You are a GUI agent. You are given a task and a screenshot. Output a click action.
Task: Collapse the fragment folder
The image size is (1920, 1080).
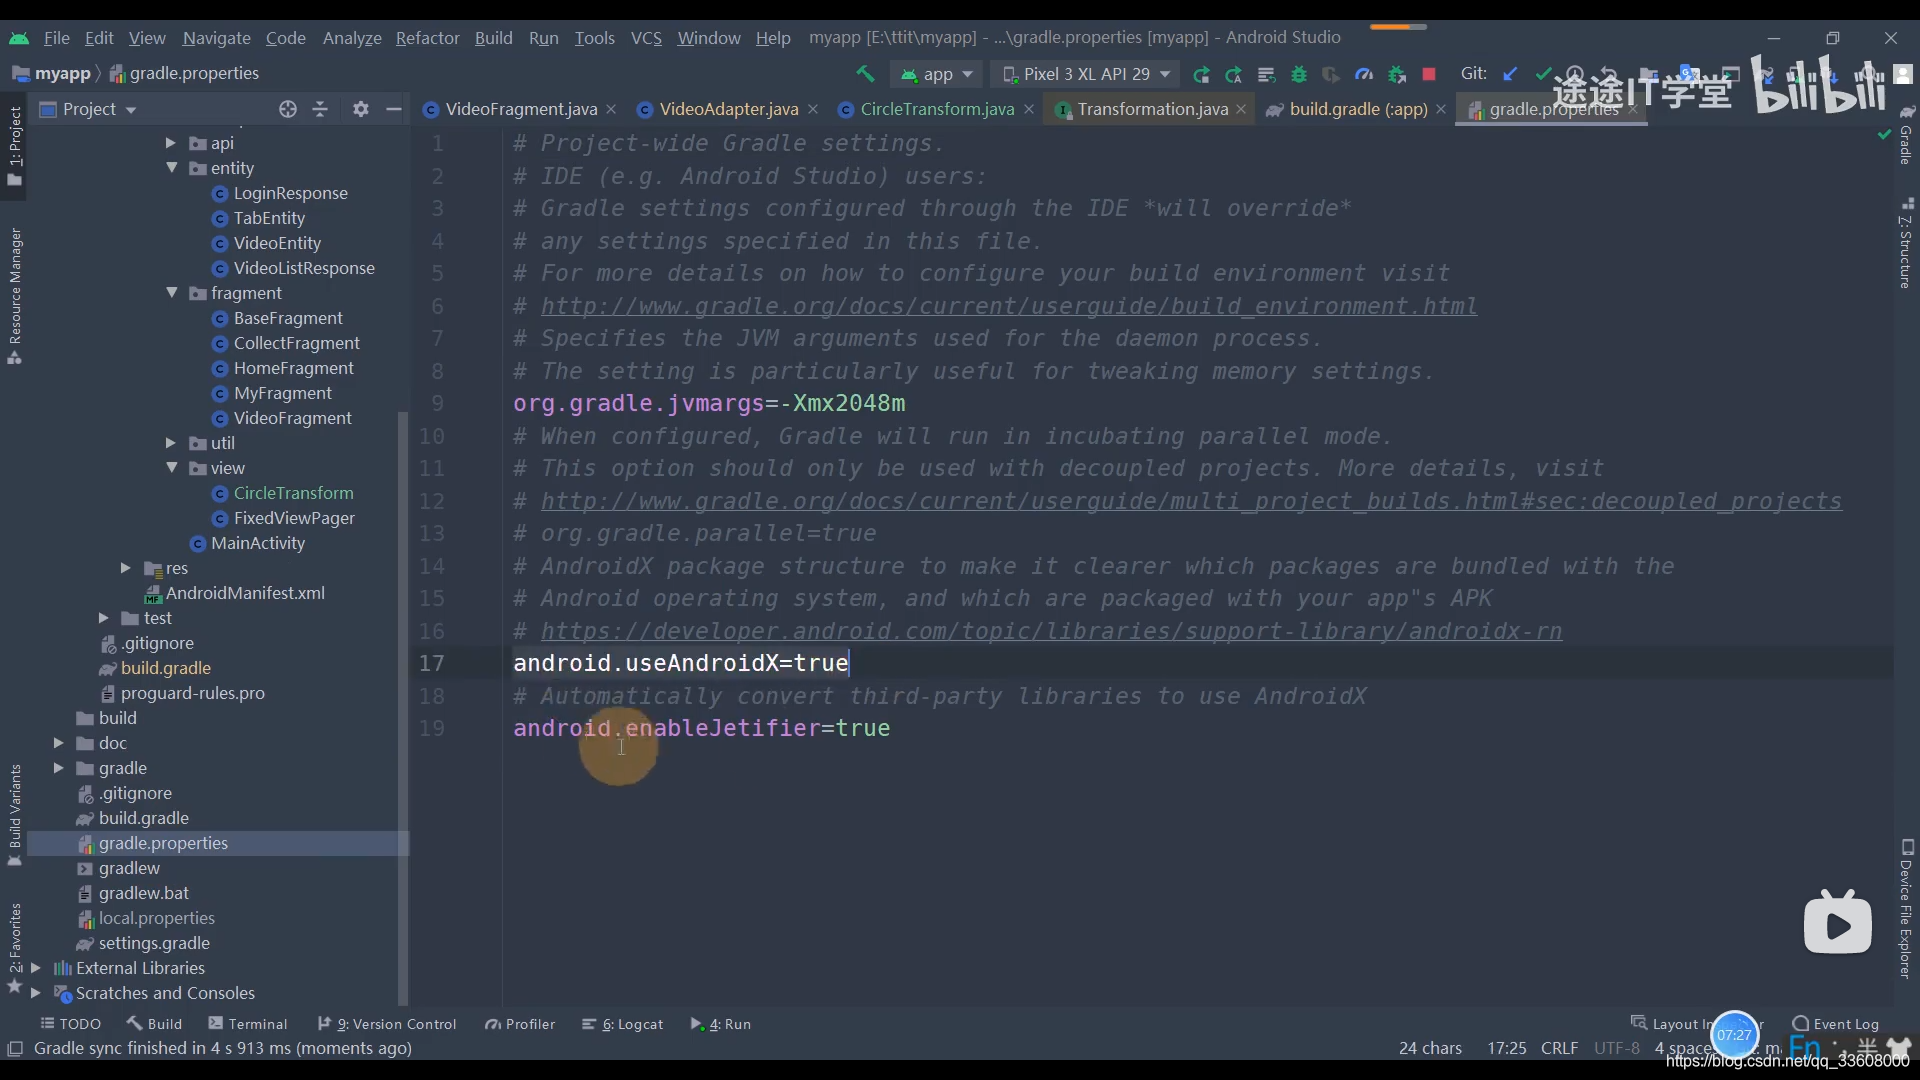(x=171, y=293)
